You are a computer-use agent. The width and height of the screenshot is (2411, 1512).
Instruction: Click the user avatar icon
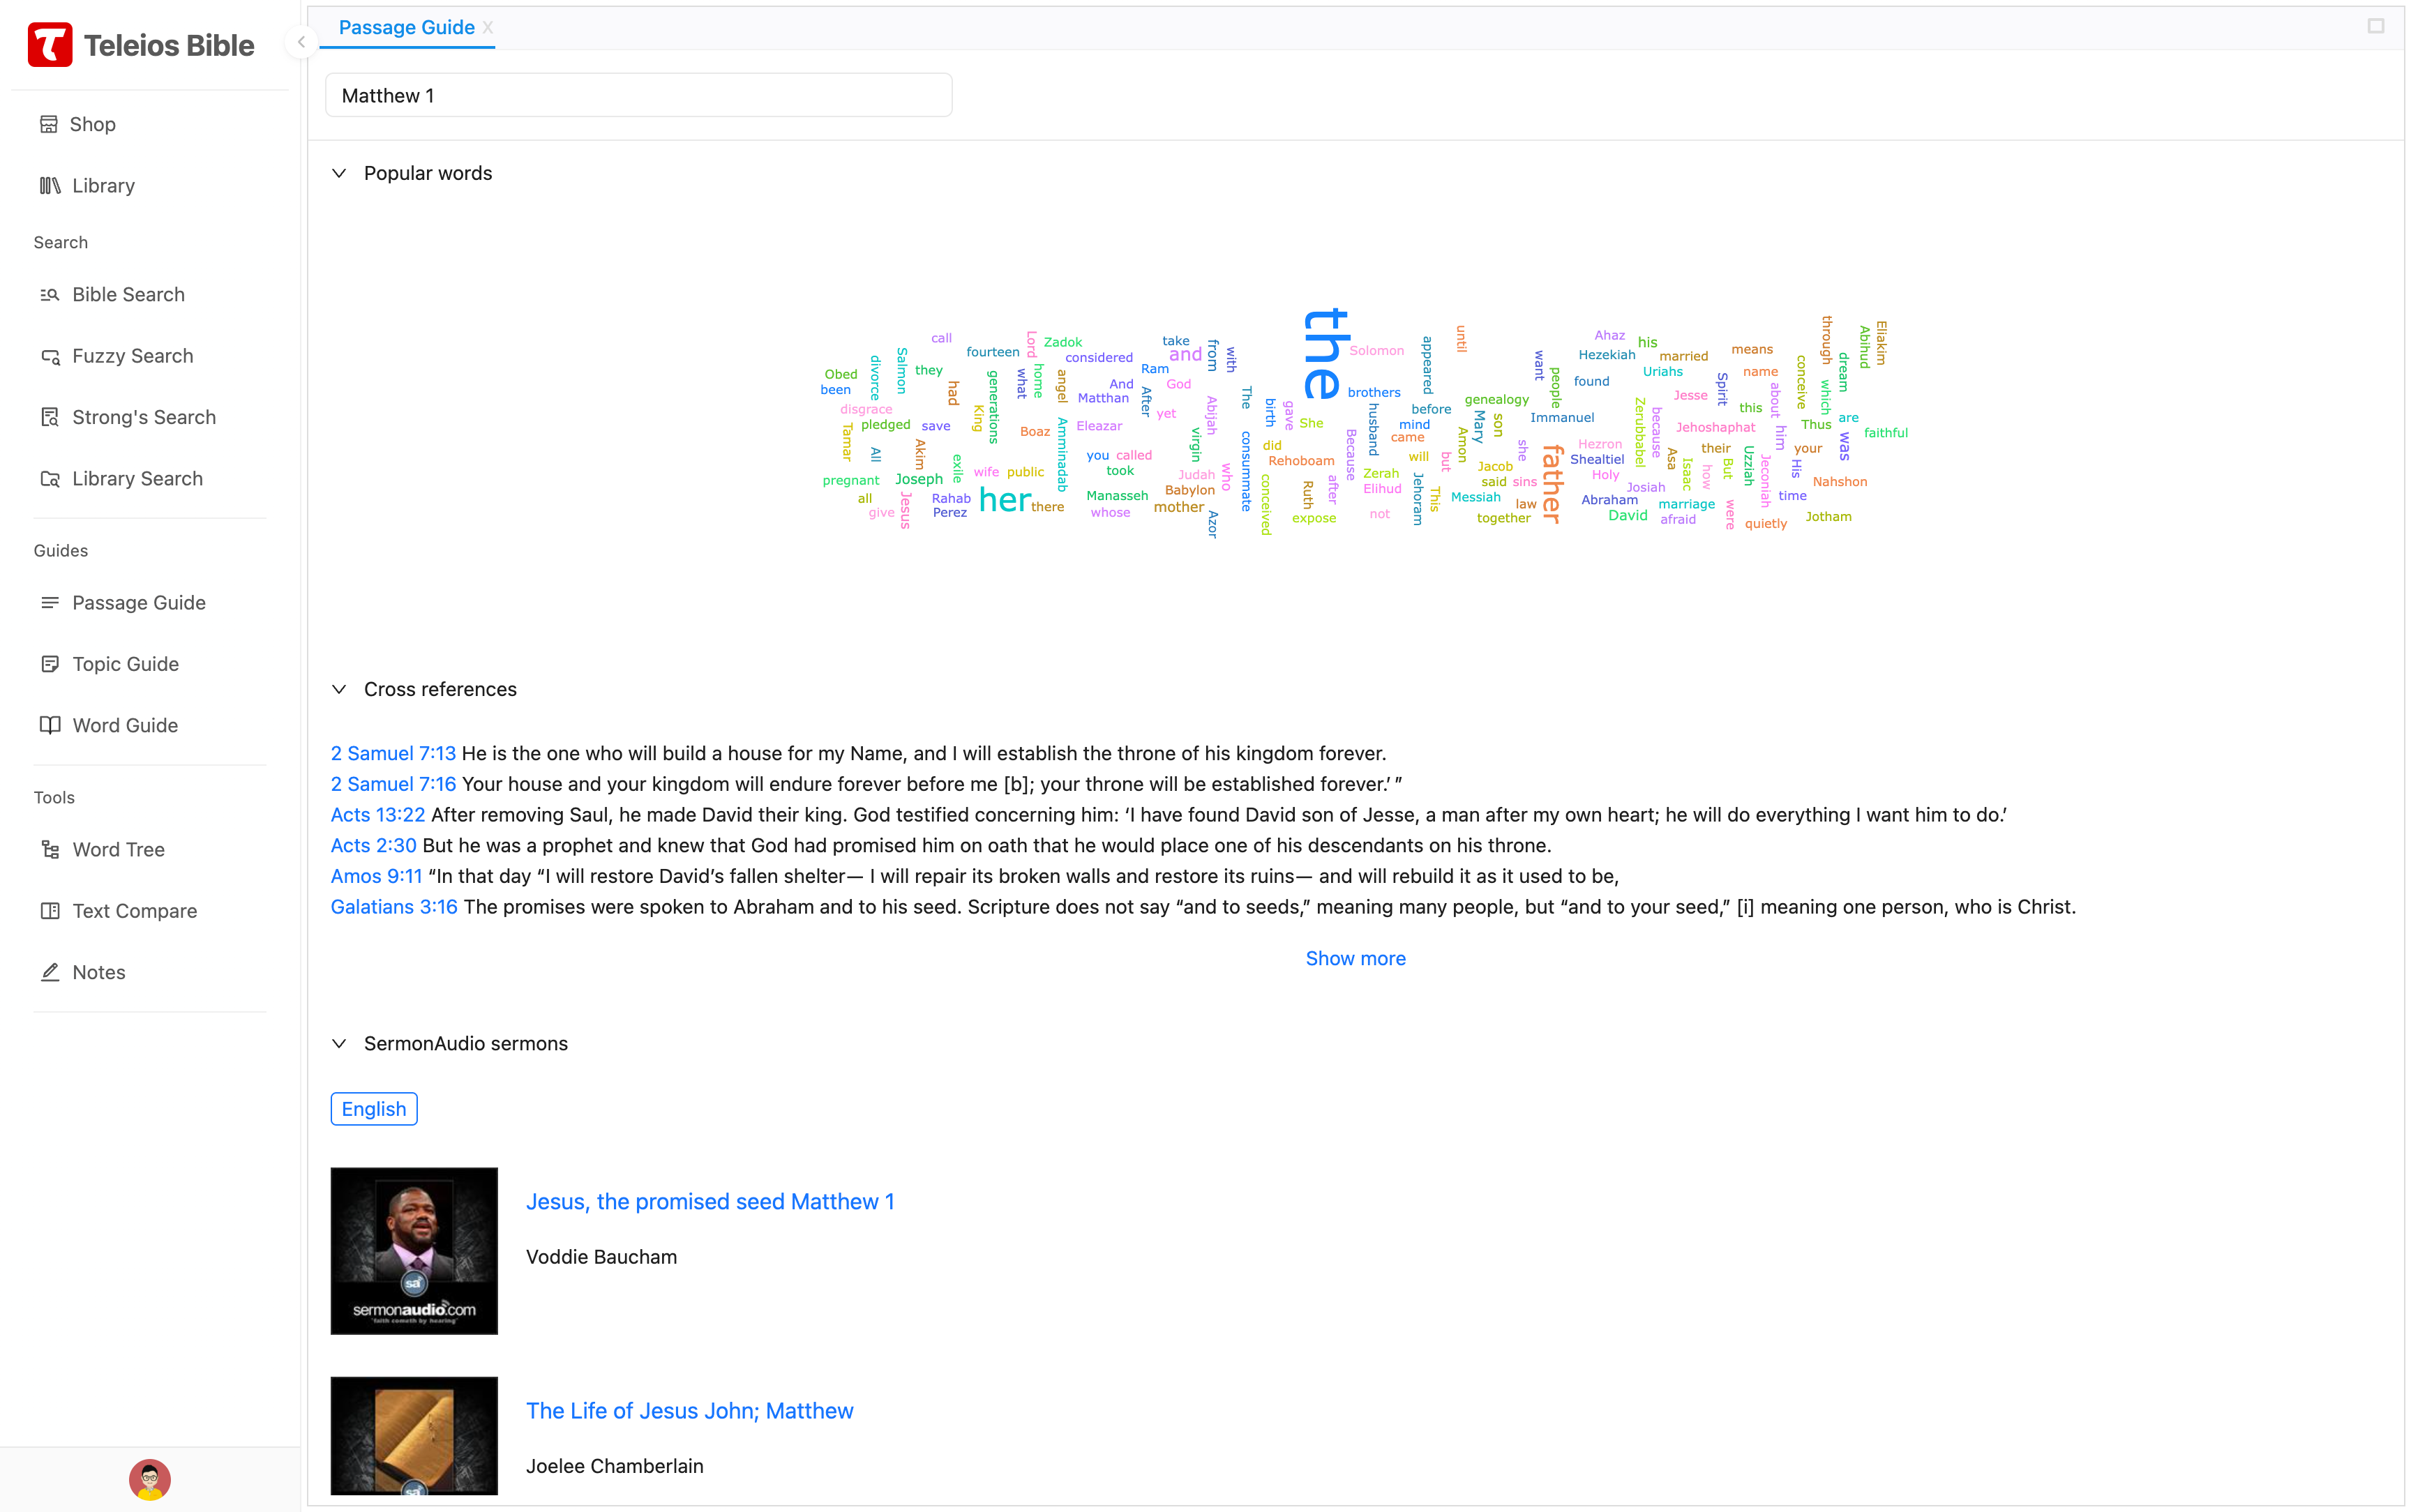click(150, 1479)
